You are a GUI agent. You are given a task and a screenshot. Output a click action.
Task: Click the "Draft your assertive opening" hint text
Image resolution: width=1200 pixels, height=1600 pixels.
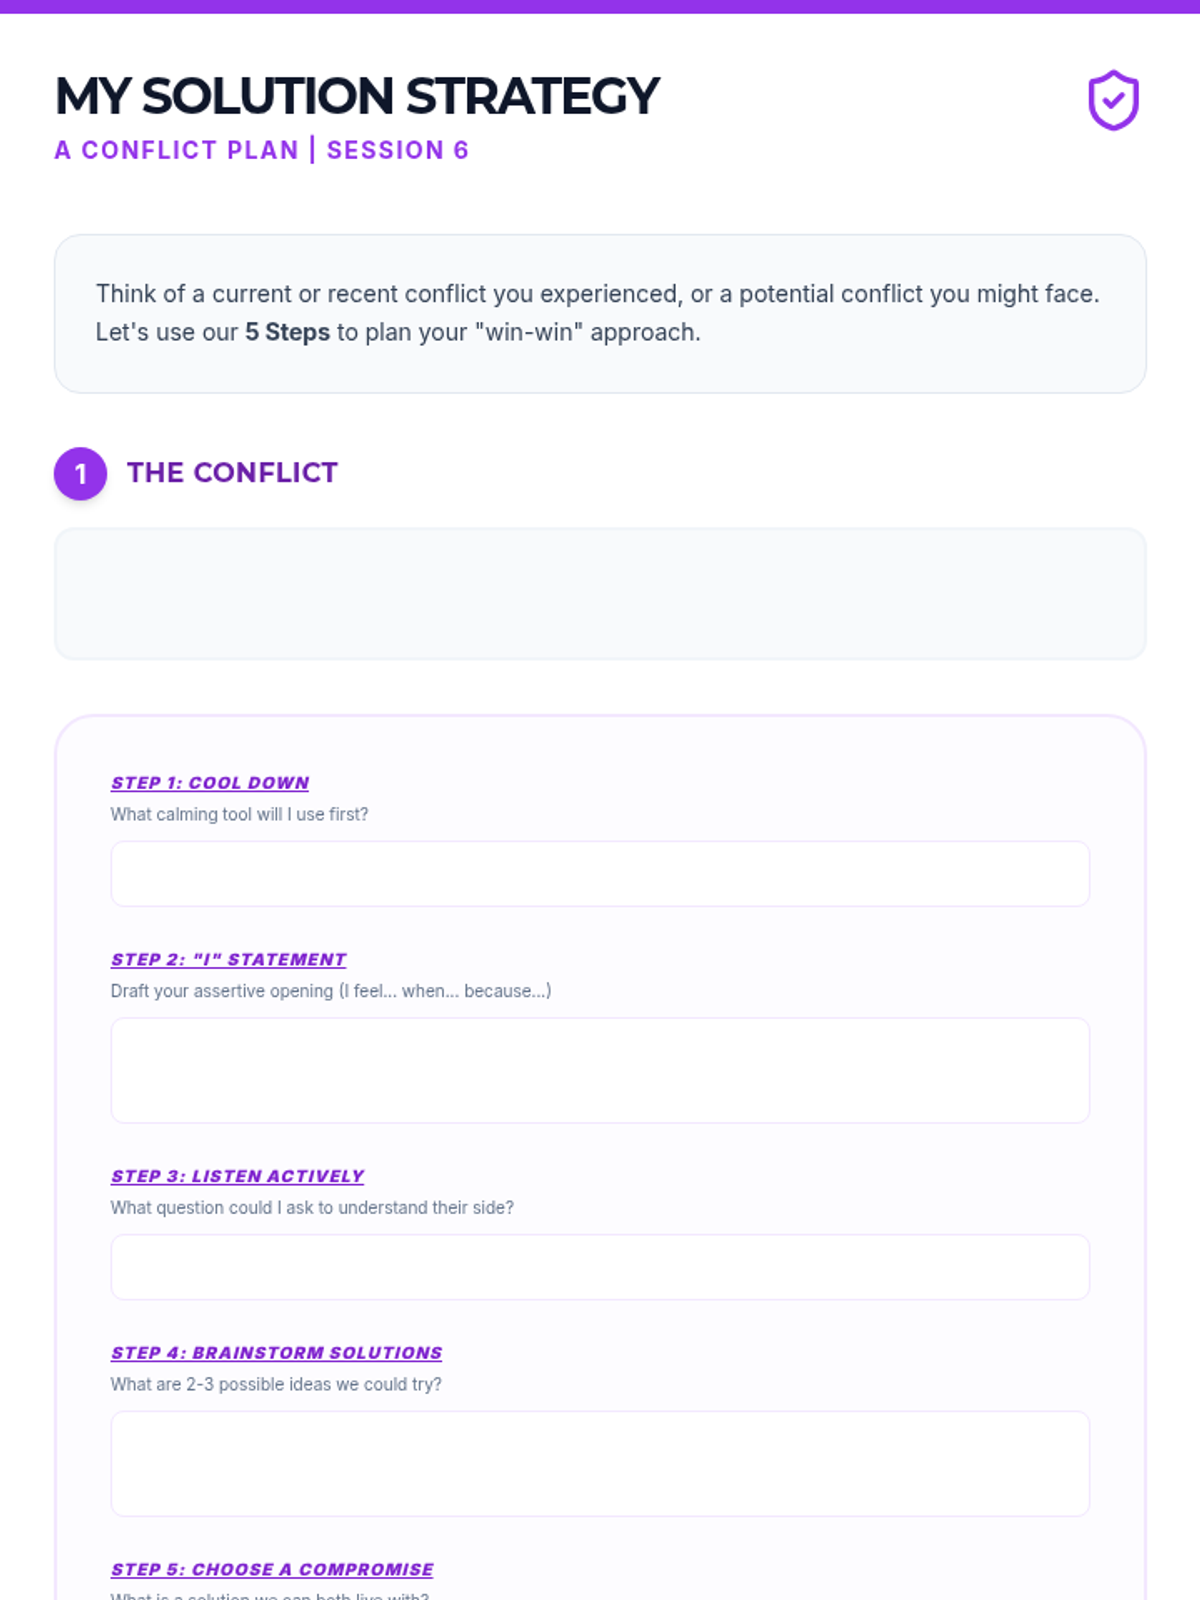(x=330, y=991)
